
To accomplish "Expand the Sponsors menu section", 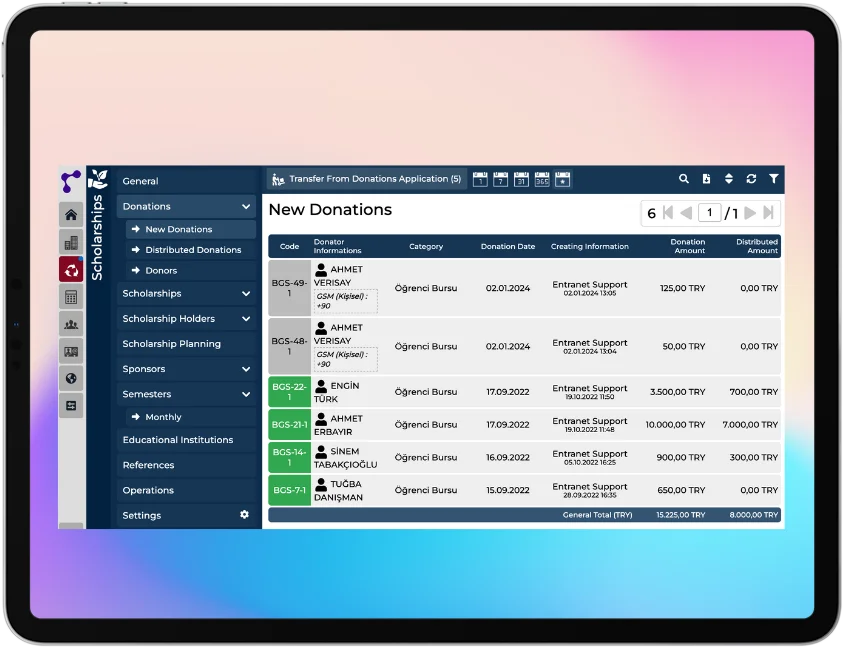I will pyautogui.click(x=245, y=369).
